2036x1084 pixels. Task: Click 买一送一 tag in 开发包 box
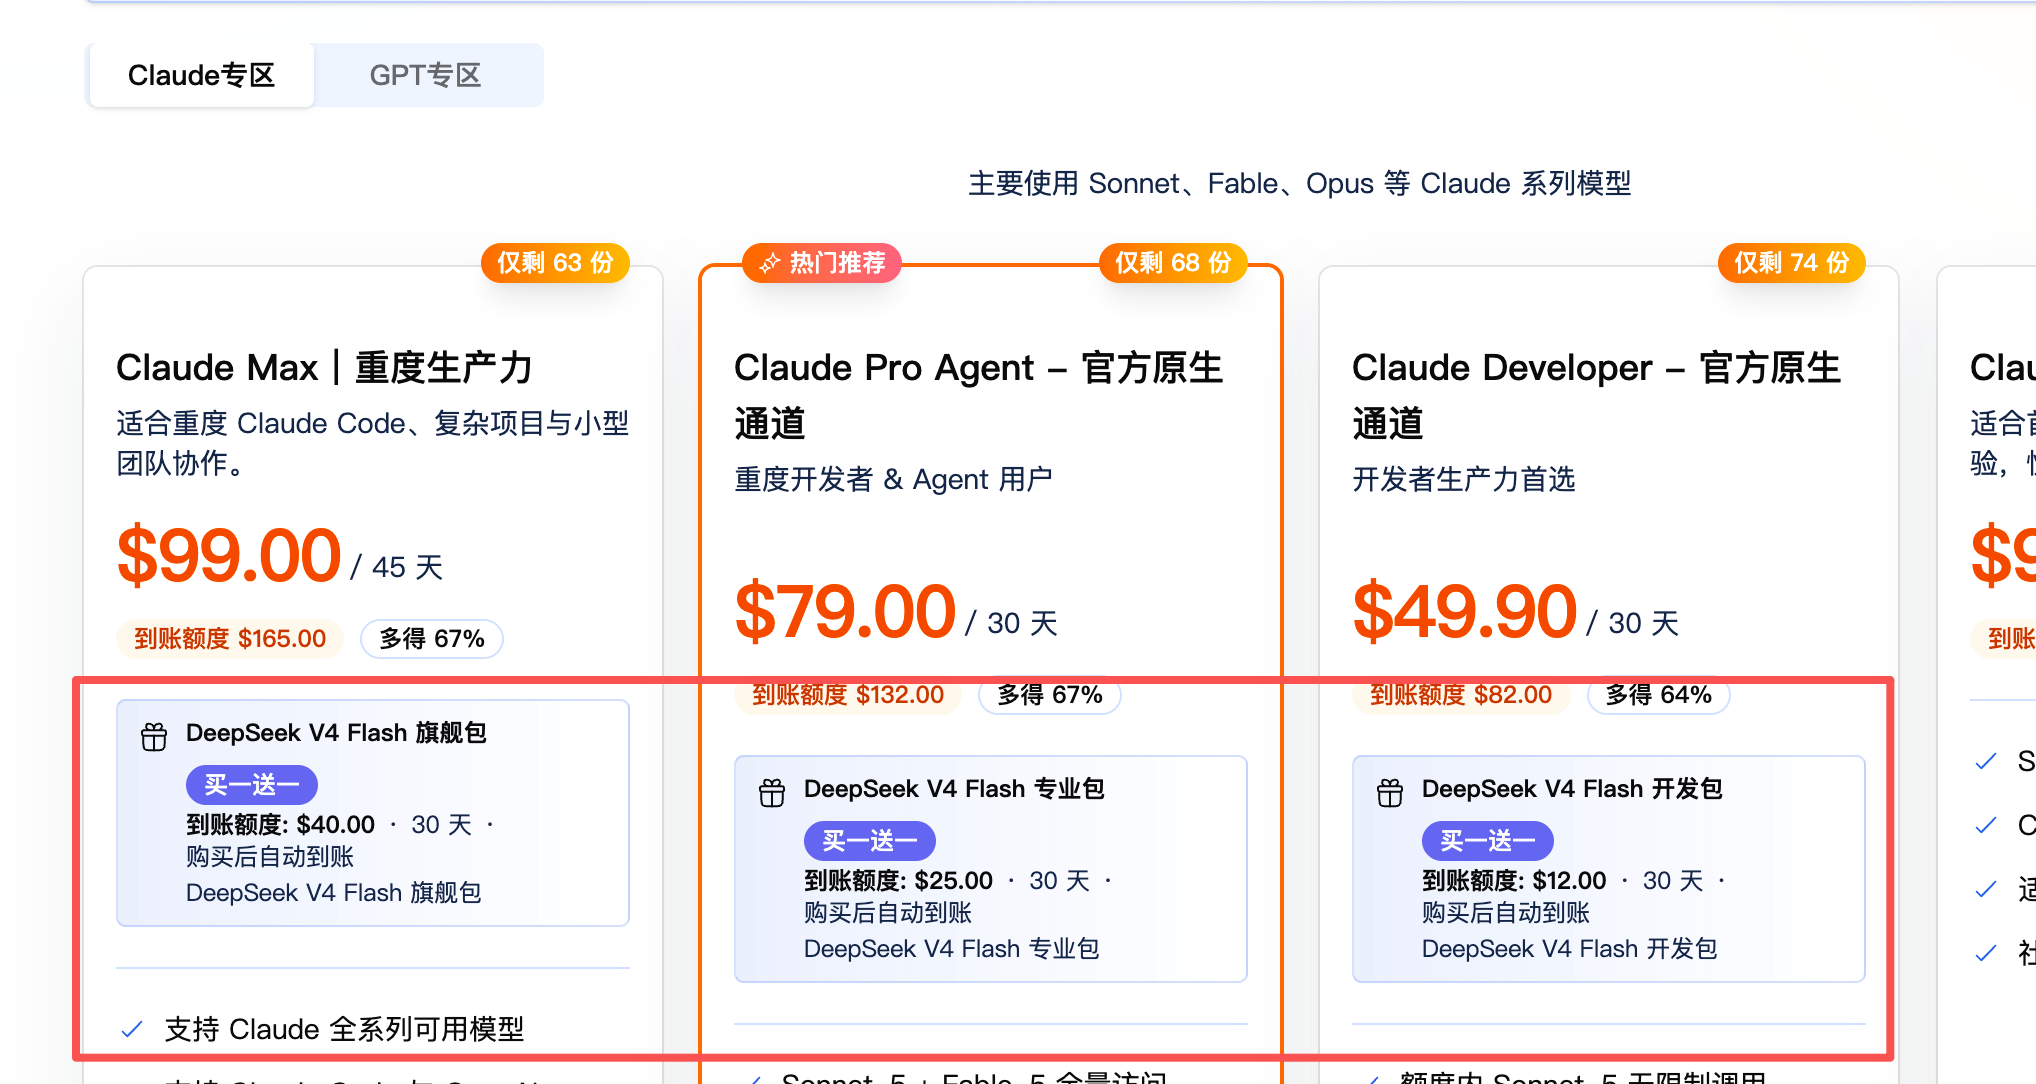coord(1488,841)
